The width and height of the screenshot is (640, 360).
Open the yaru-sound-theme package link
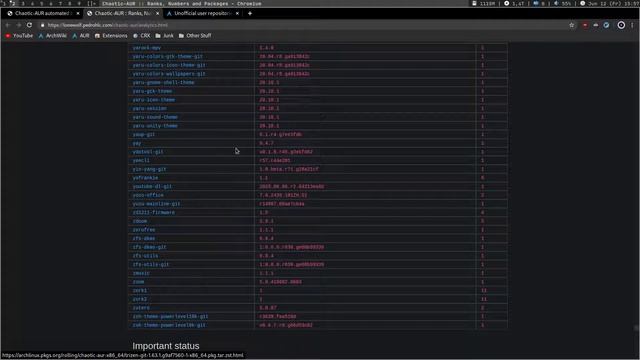point(155,117)
